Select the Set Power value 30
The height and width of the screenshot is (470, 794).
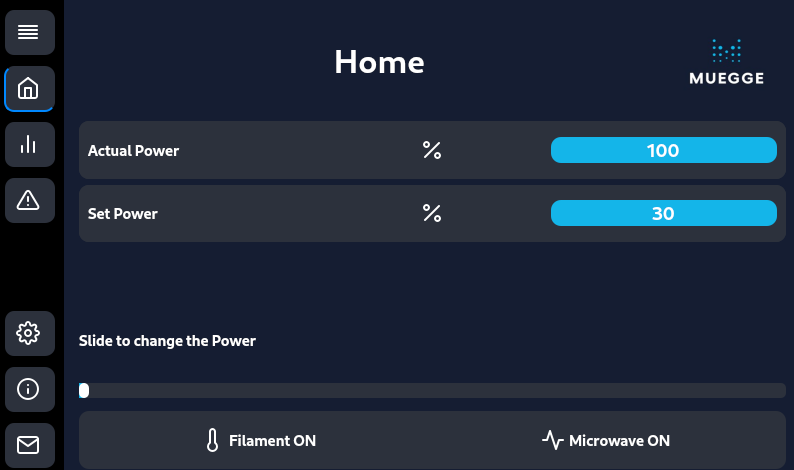coord(663,213)
